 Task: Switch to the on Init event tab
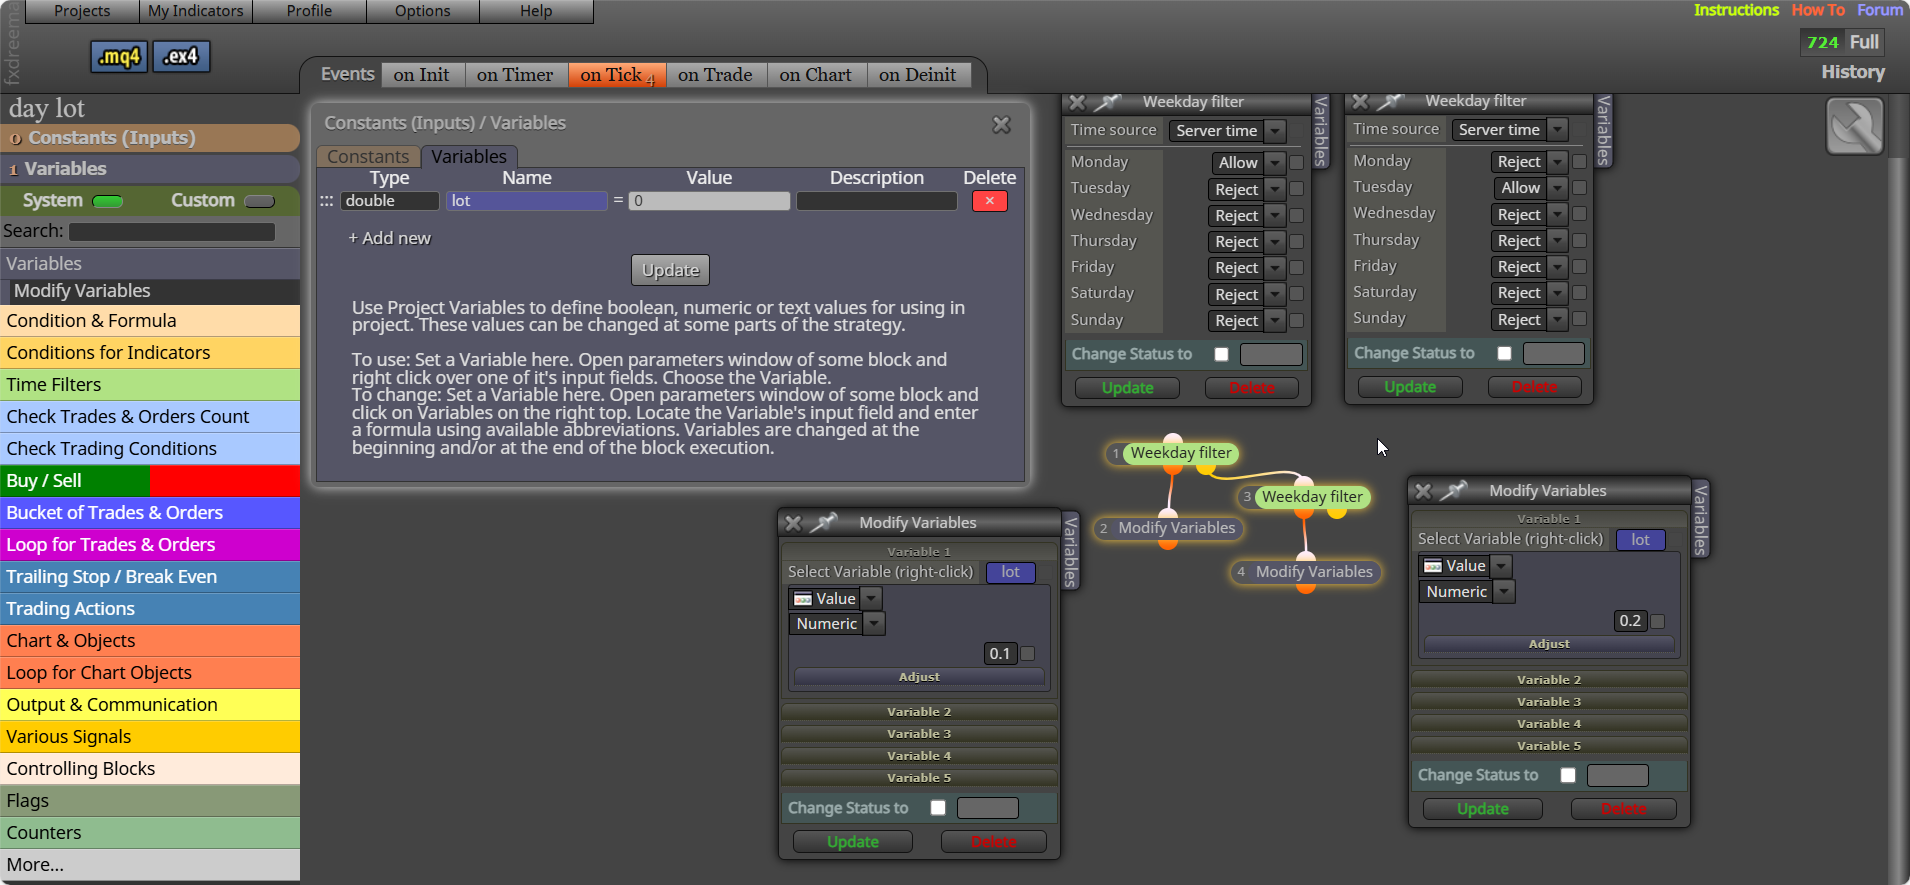point(422,75)
